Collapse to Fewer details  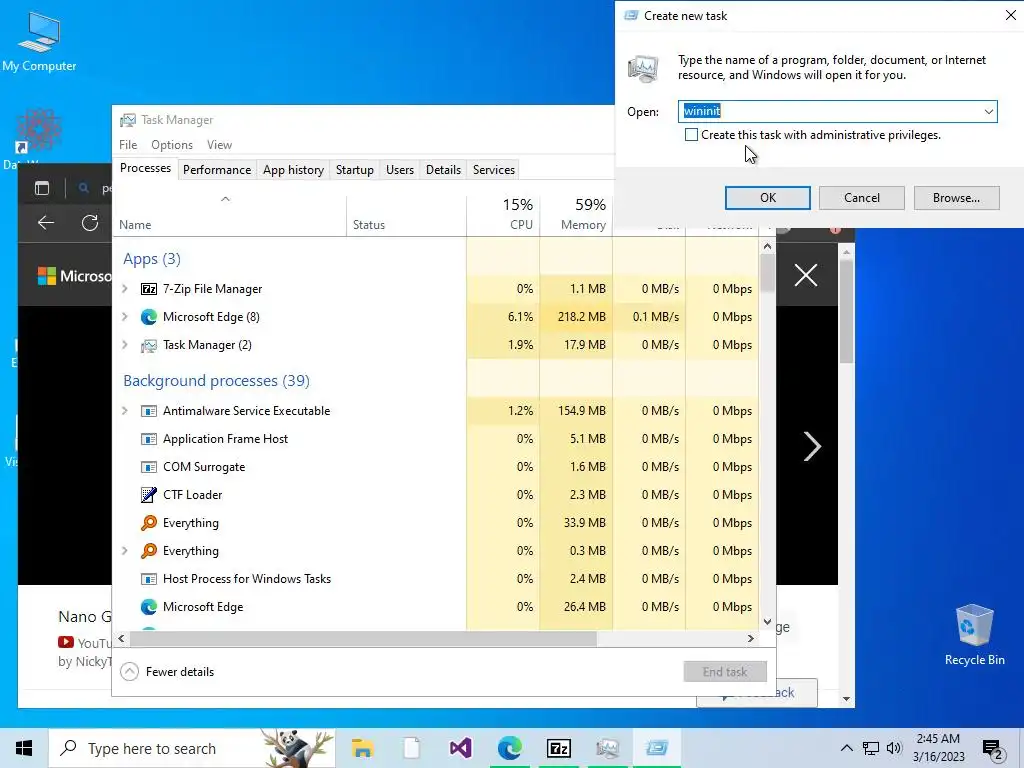pyautogui.click(x=168, y=671)
